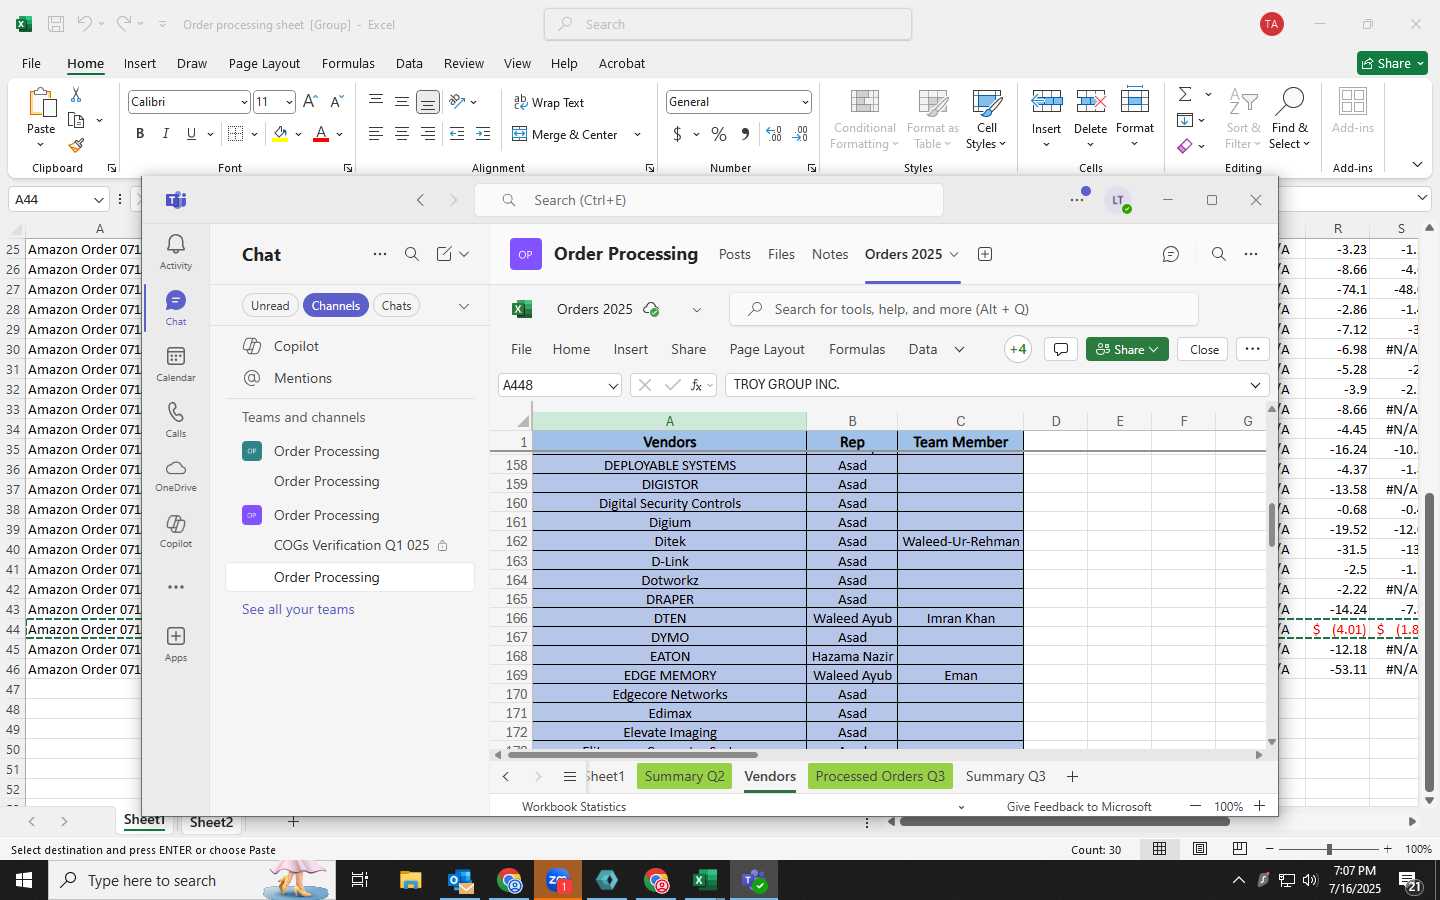Open Copilot app in Teams sidebar
Image resolution: width=1440 pixels, height=900 pixels.
[x=176, y=531]
